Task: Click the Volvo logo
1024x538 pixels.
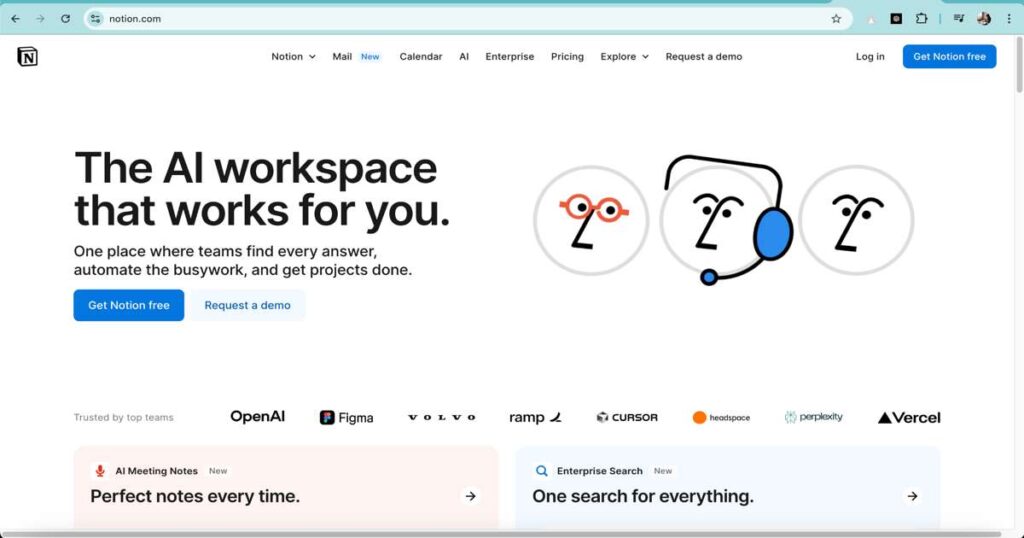Action: pos(441,417)
